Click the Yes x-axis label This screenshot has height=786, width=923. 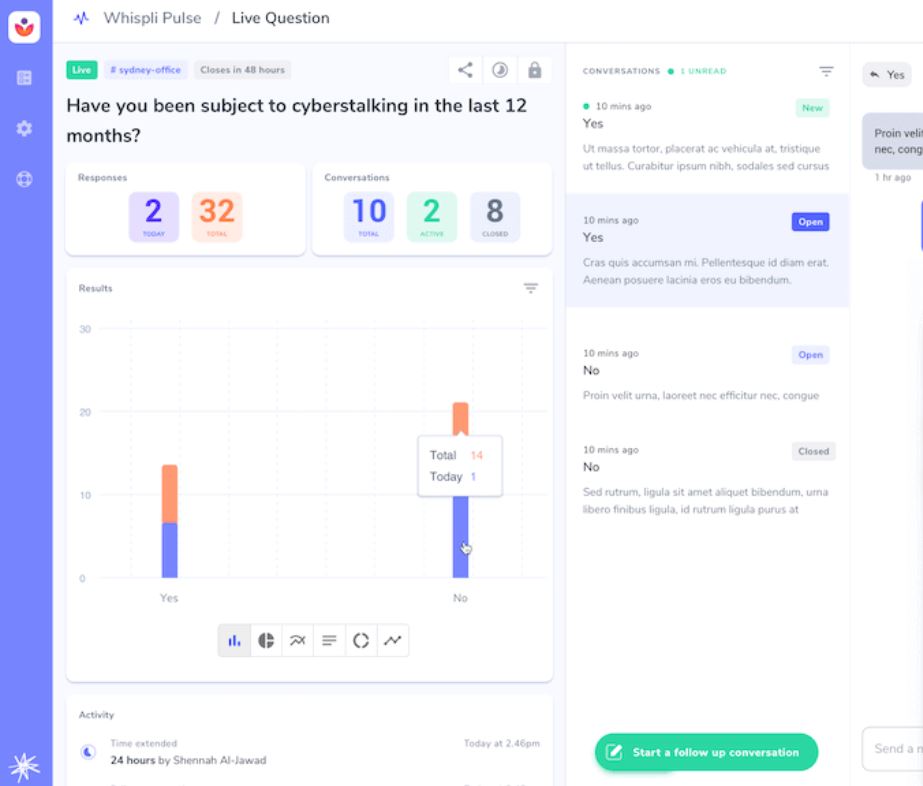(169, 598)
